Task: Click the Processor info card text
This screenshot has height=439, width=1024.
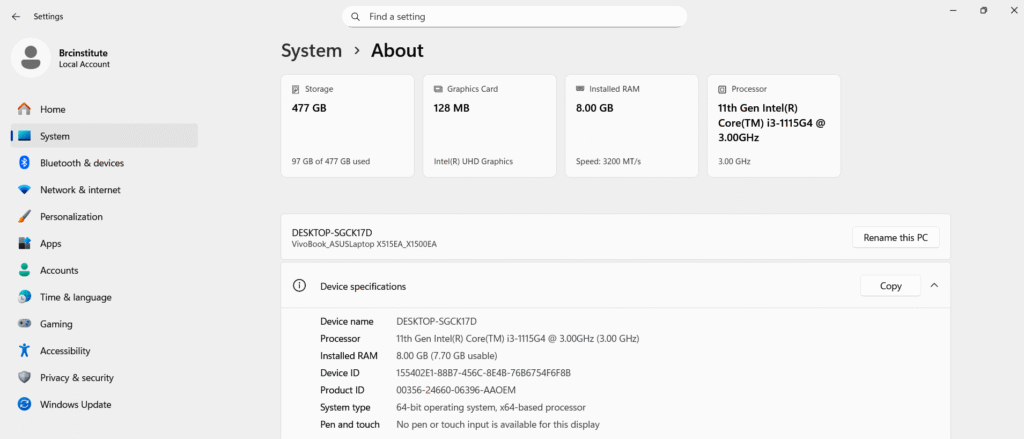Action: (771, 123)
